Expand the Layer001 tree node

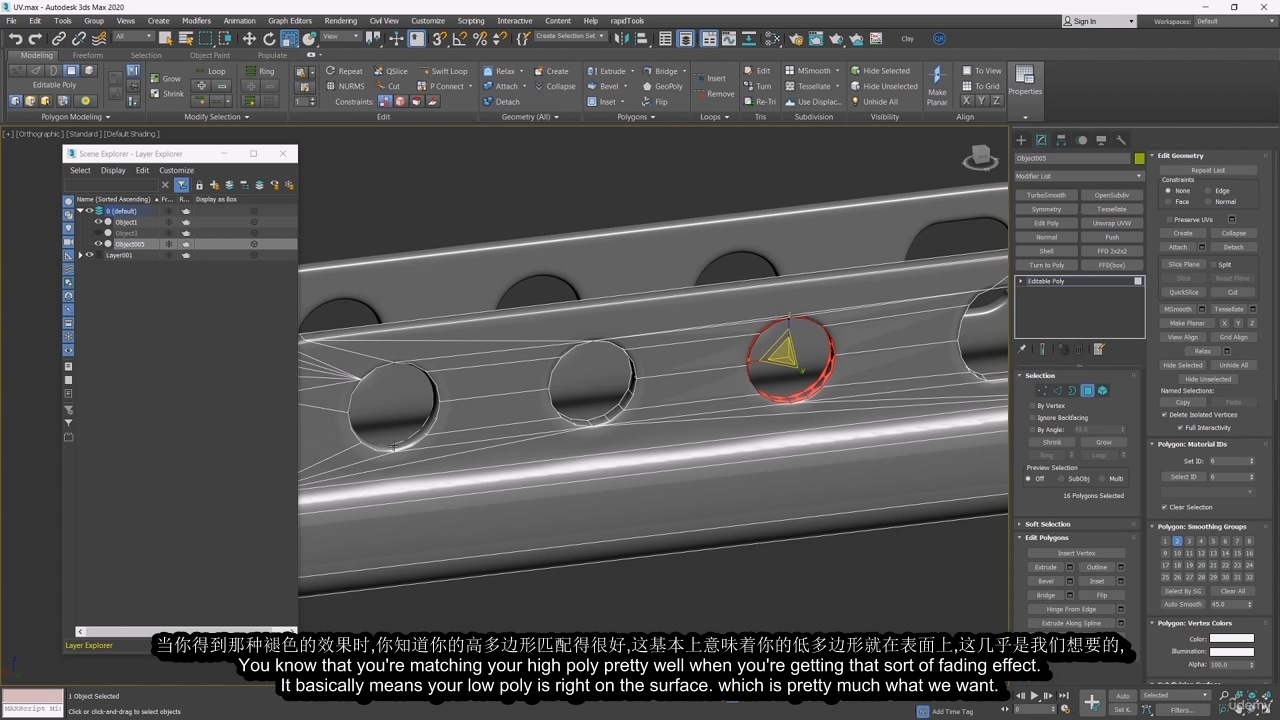coord(81,255)
